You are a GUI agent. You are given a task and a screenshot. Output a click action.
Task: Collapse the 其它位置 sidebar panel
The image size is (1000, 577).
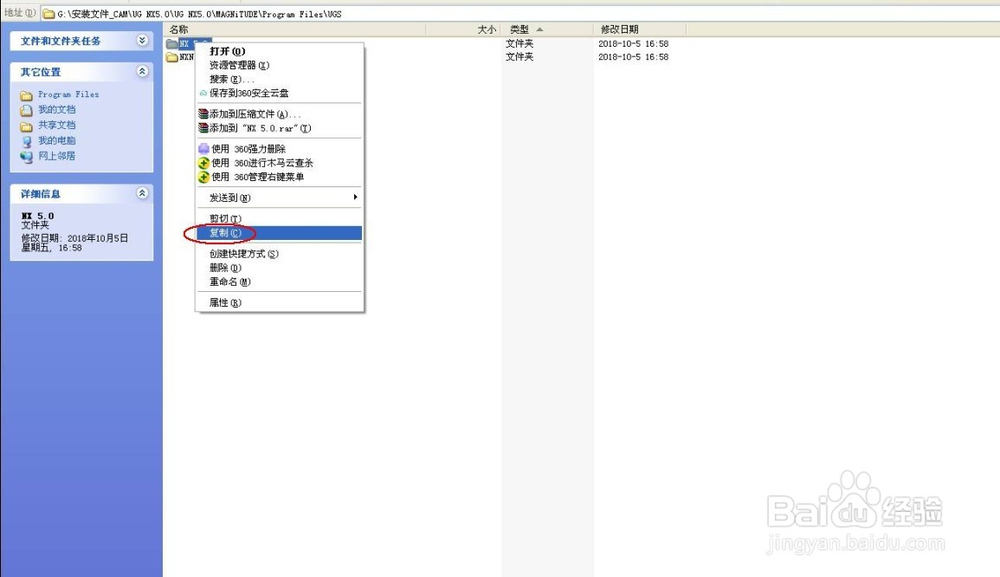point(144,71)
